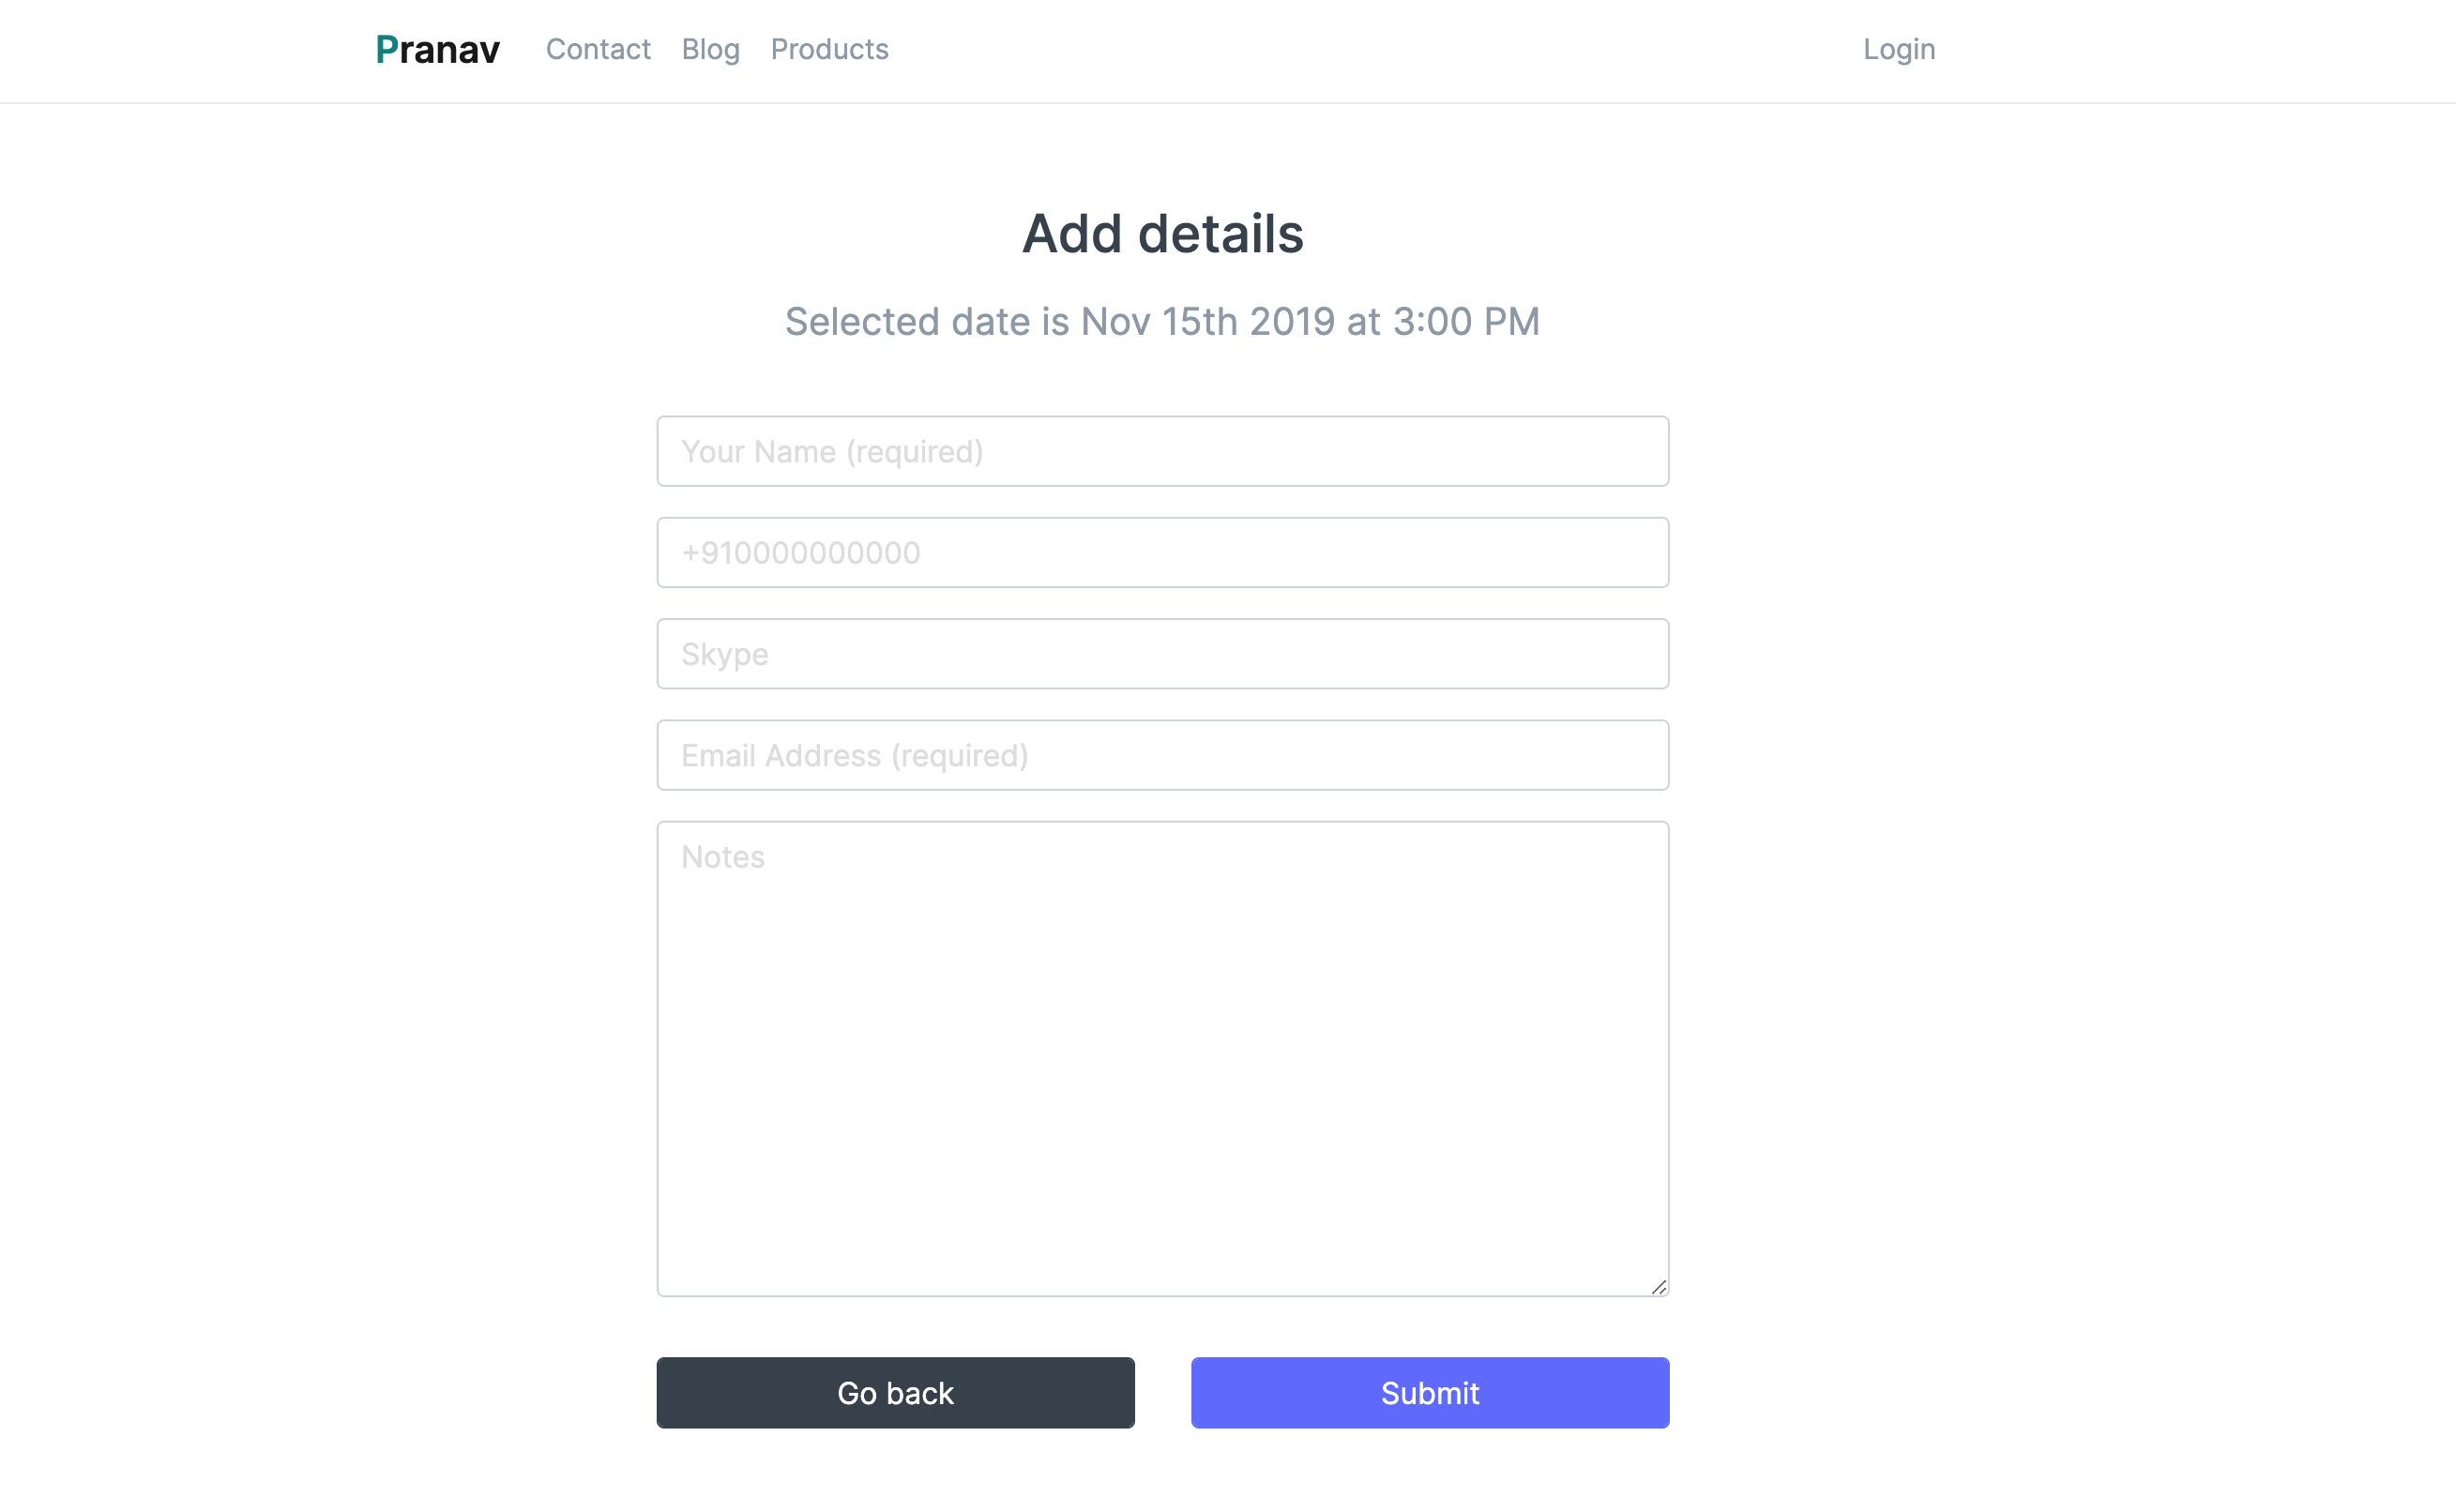Click the phone number field
2456x1512 pixels.
click(1162, 552)
